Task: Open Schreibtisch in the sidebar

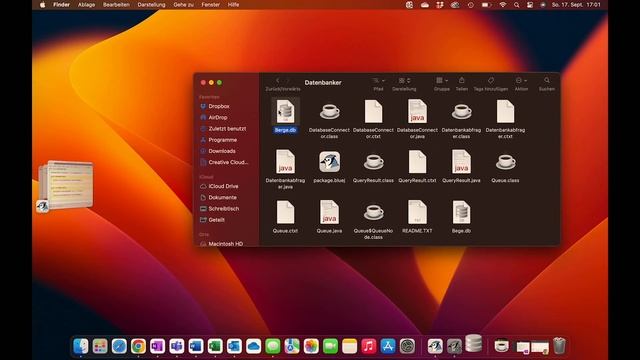Action: tap(224, 209)
